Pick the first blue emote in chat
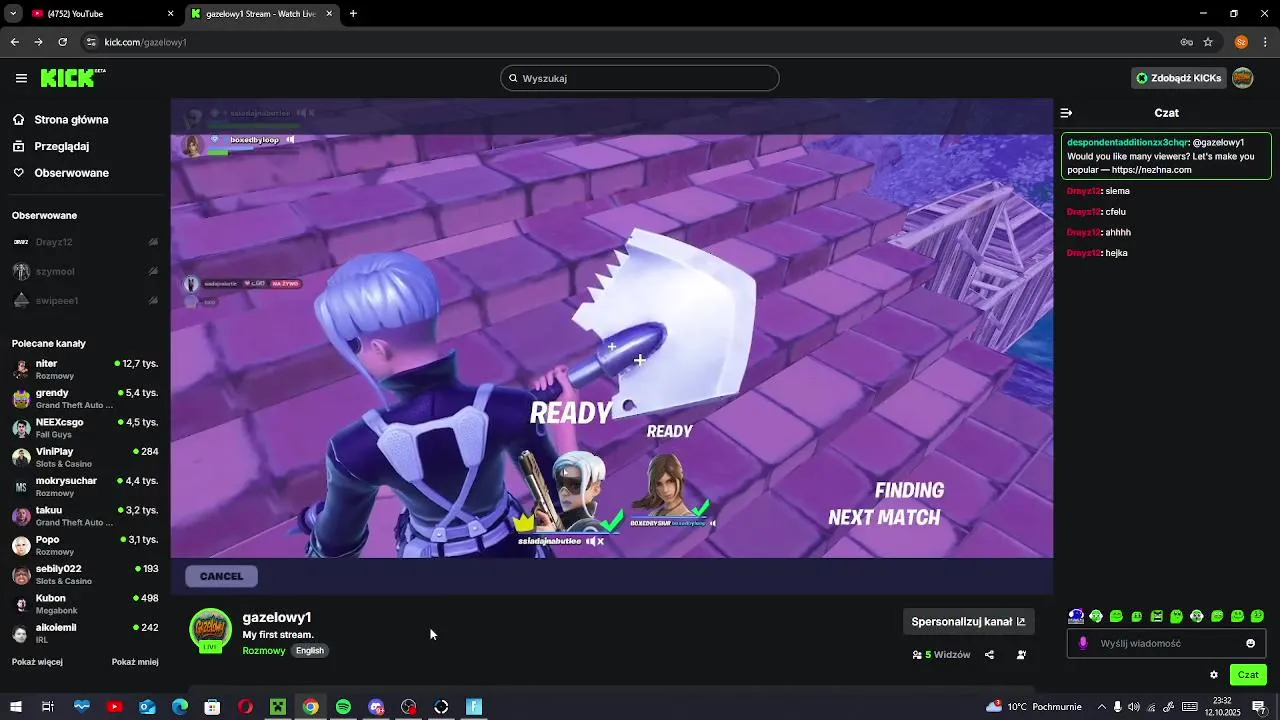Viewport: 1280px width, 720px height. click(1076, 616)
